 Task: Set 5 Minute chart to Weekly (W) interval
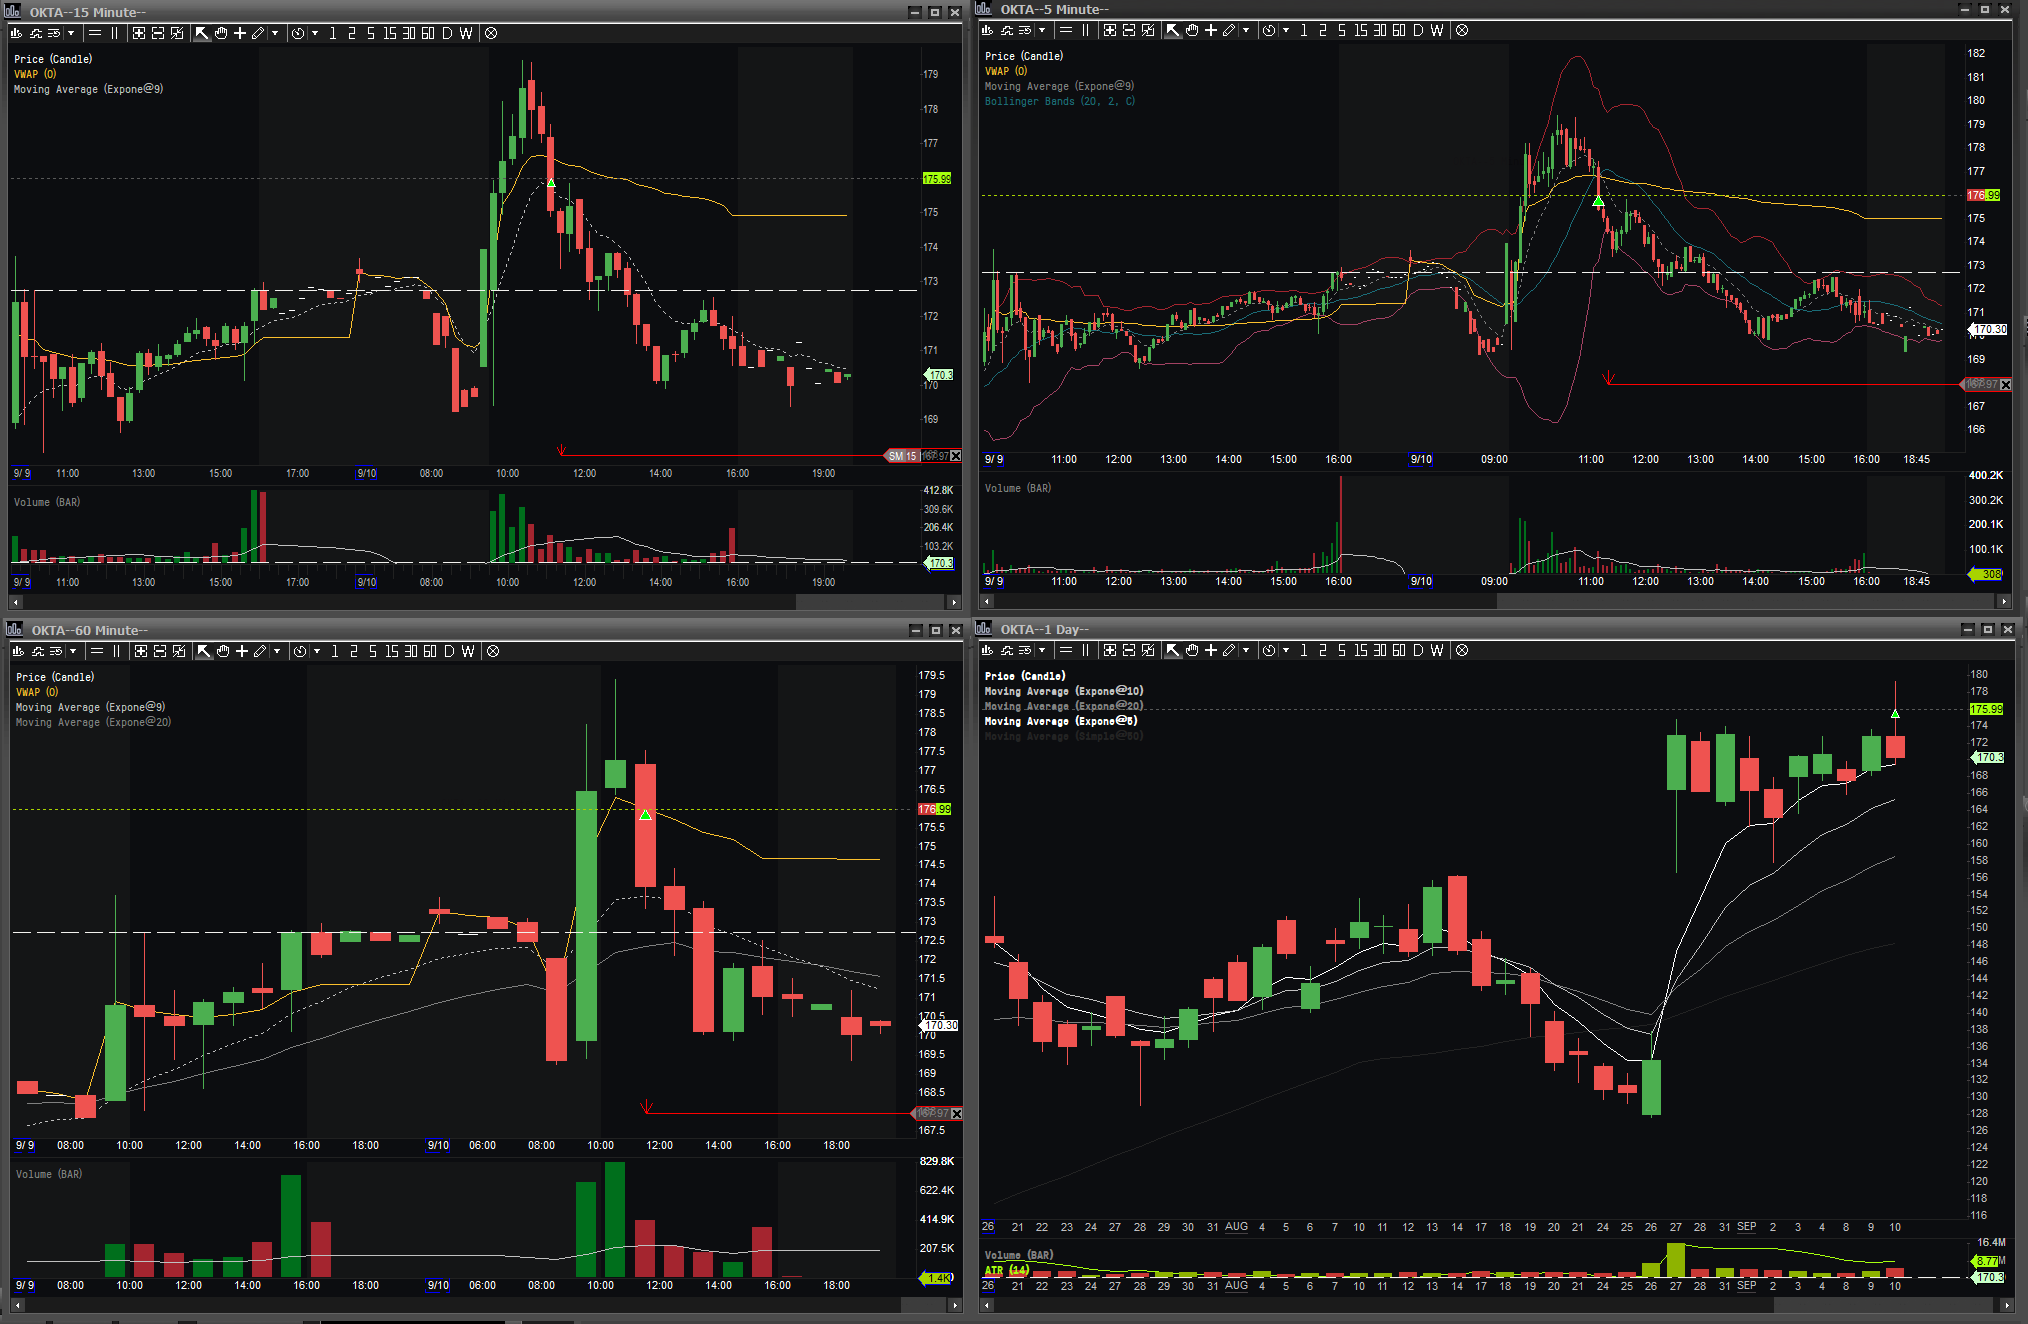[1437, 30]
